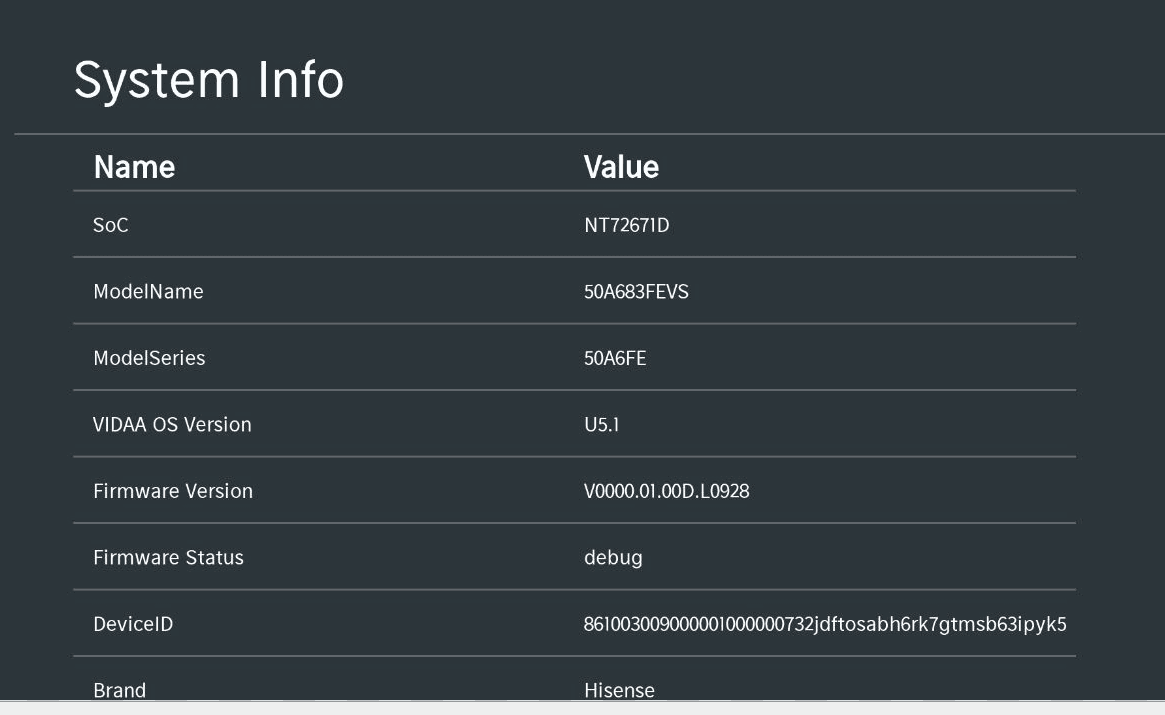Select the debug firmware status value
1165x715 pixels.
point(613,557)
